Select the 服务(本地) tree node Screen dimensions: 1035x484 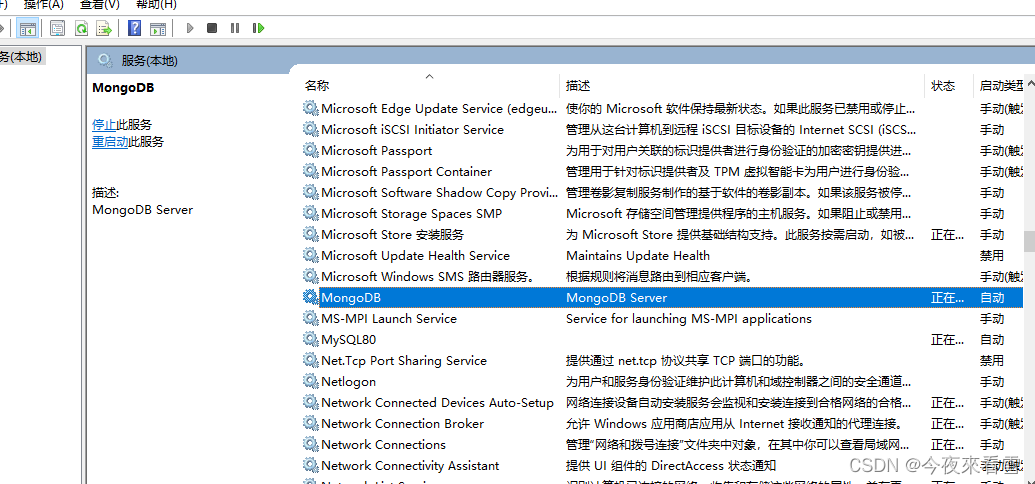pos(20,57)
